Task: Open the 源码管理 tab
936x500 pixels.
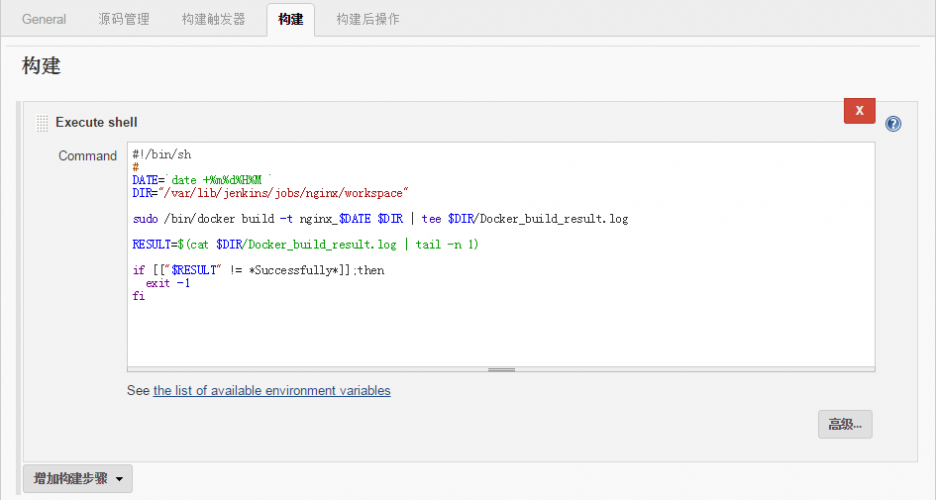Action: point(124,19)
